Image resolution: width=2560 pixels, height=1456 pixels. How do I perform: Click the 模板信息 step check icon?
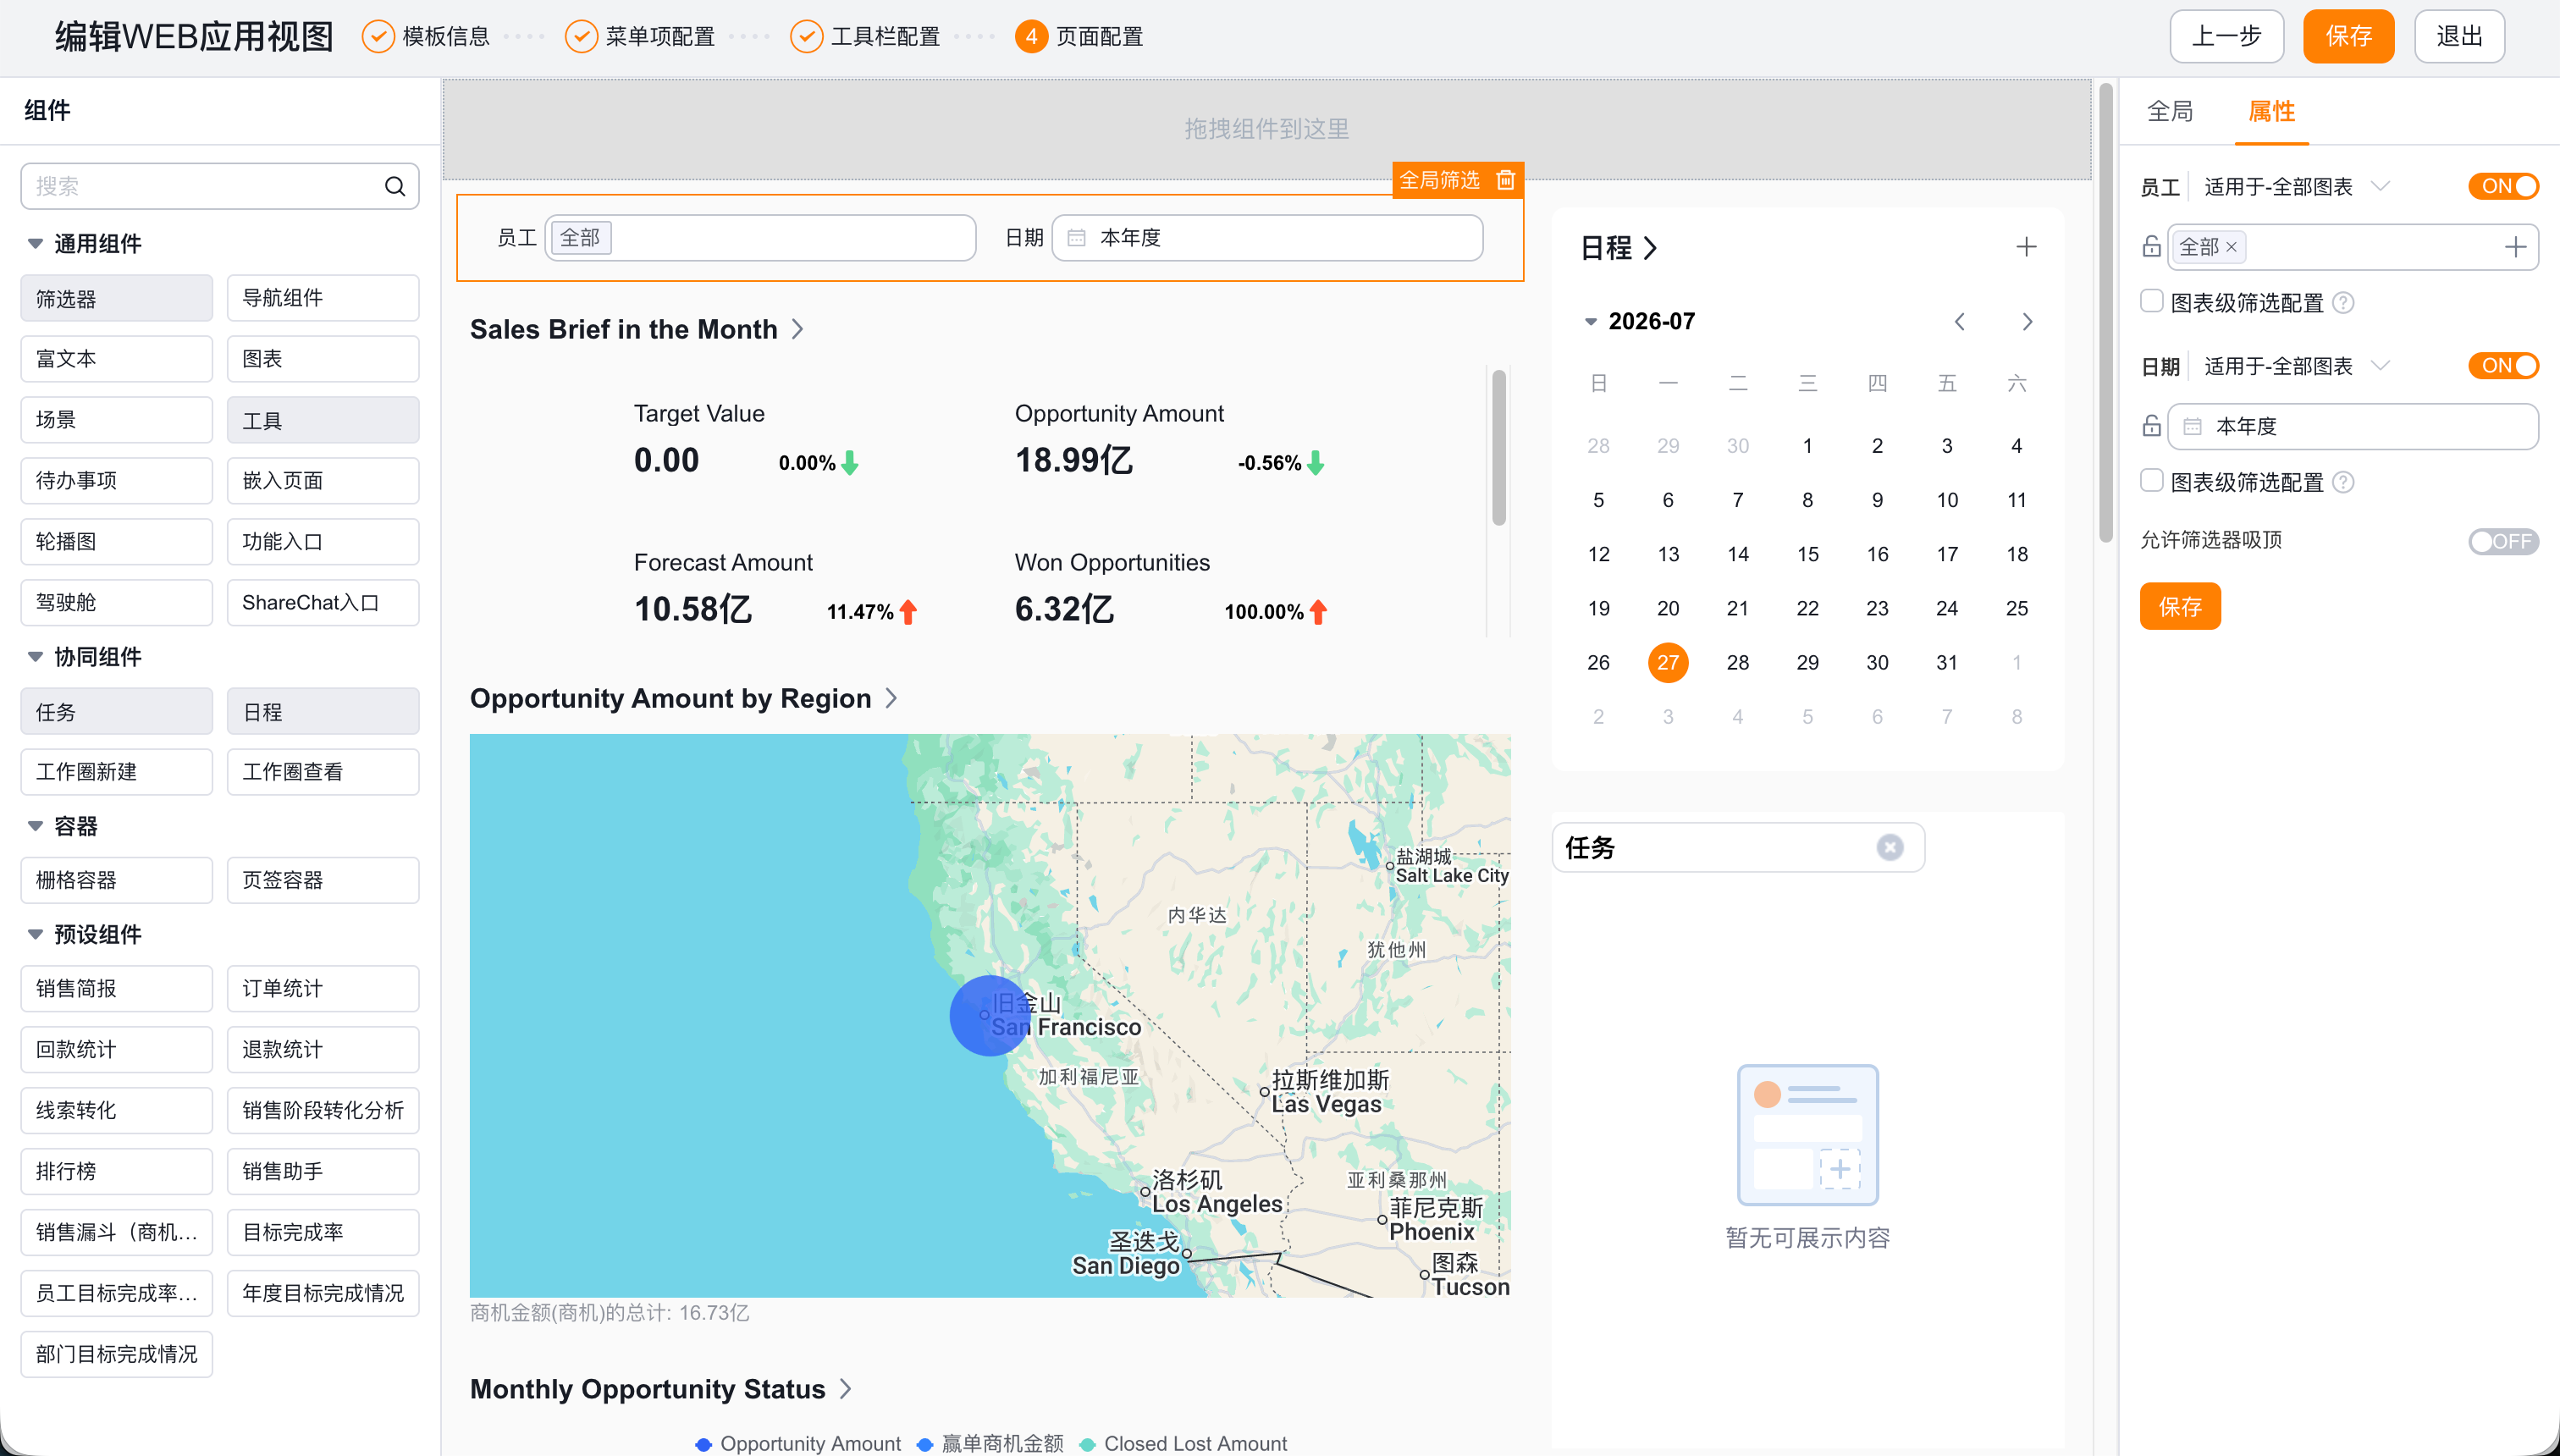pos(378,37)
